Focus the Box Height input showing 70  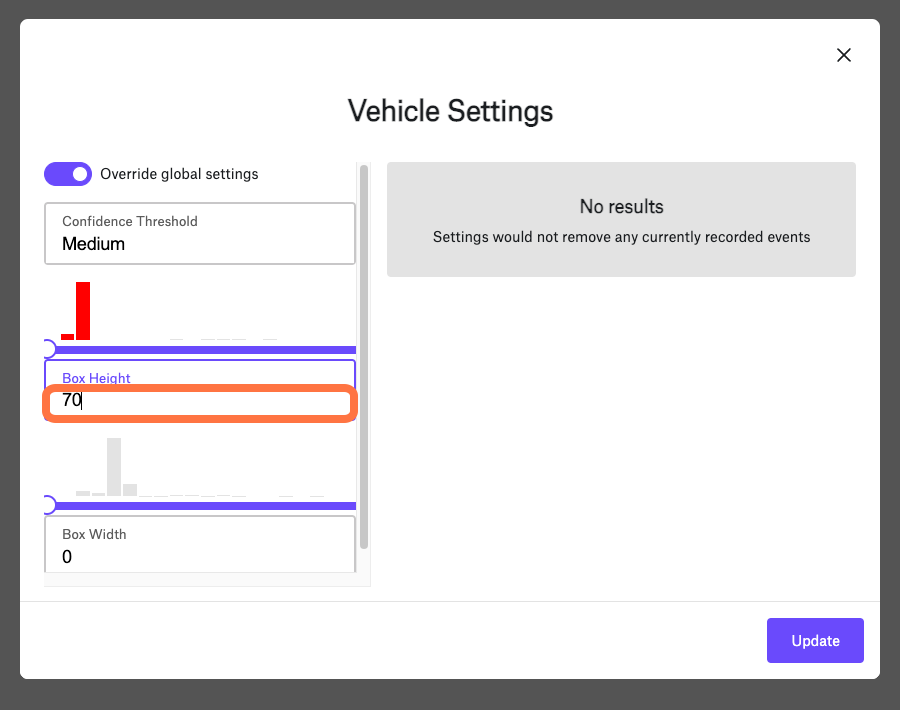pos(200,401)
